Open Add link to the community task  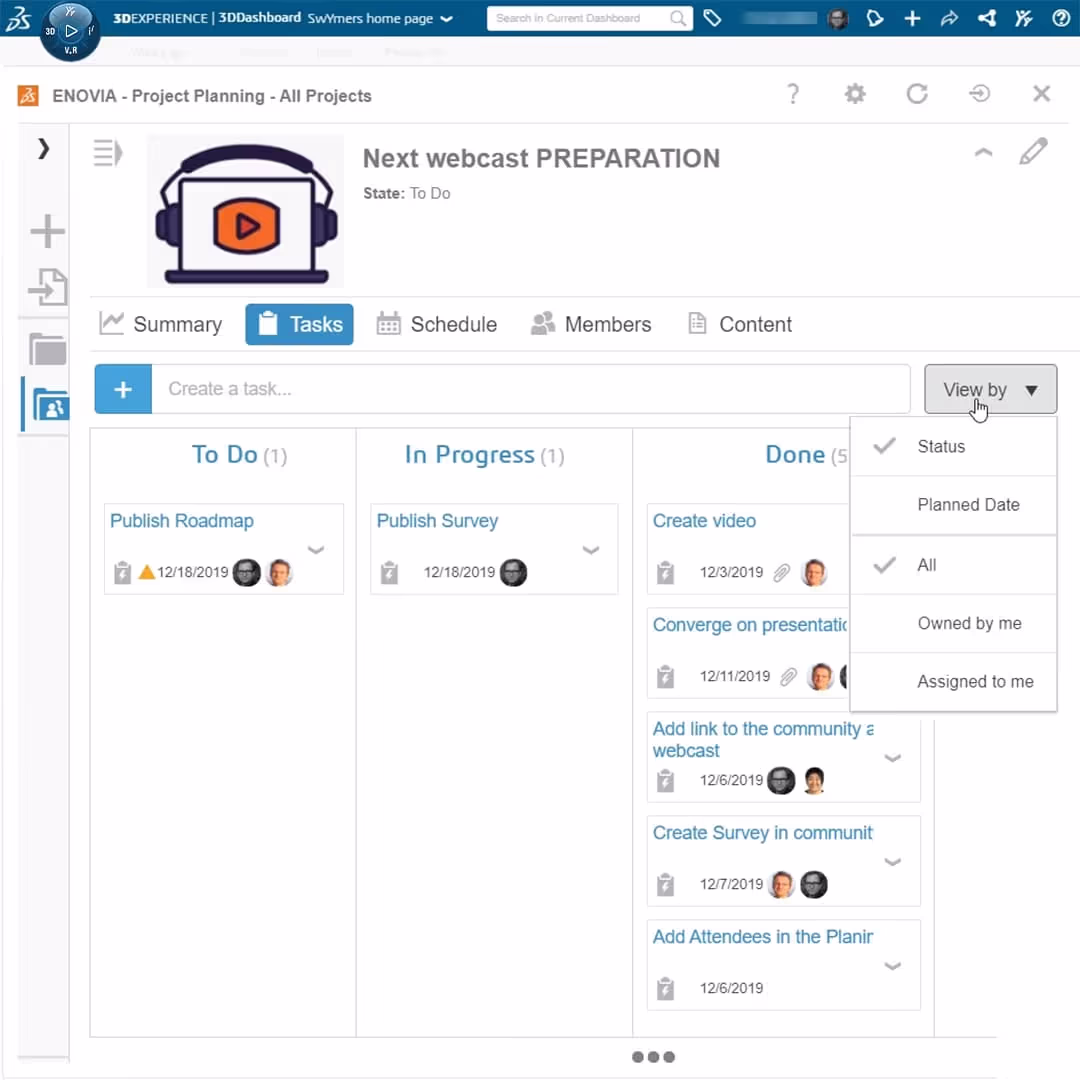tap(762, 739)
